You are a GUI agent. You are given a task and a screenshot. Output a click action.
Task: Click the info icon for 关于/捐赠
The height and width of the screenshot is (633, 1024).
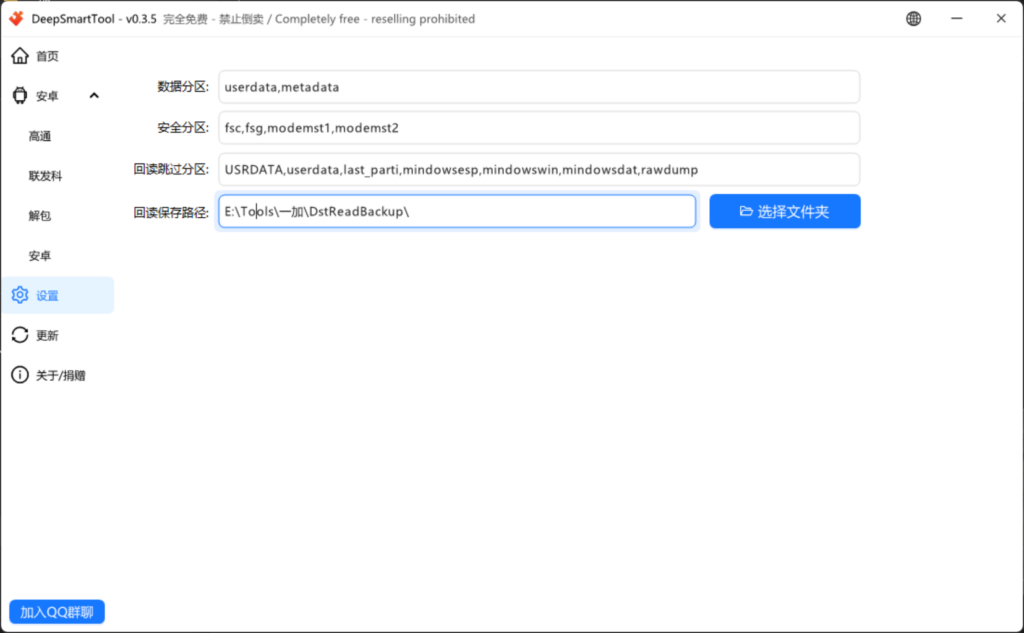pos(19,375)
